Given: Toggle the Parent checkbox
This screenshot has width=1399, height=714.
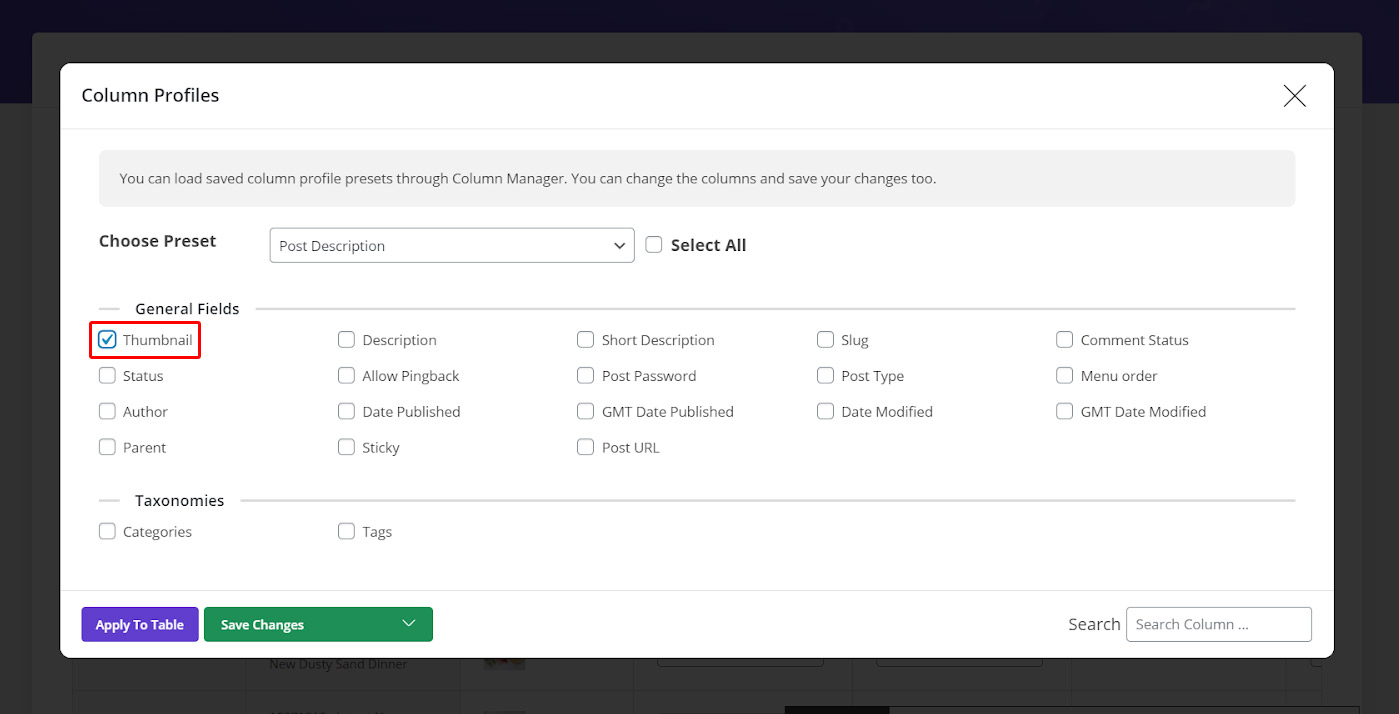Looking at the screenshot, I should 107,448.
